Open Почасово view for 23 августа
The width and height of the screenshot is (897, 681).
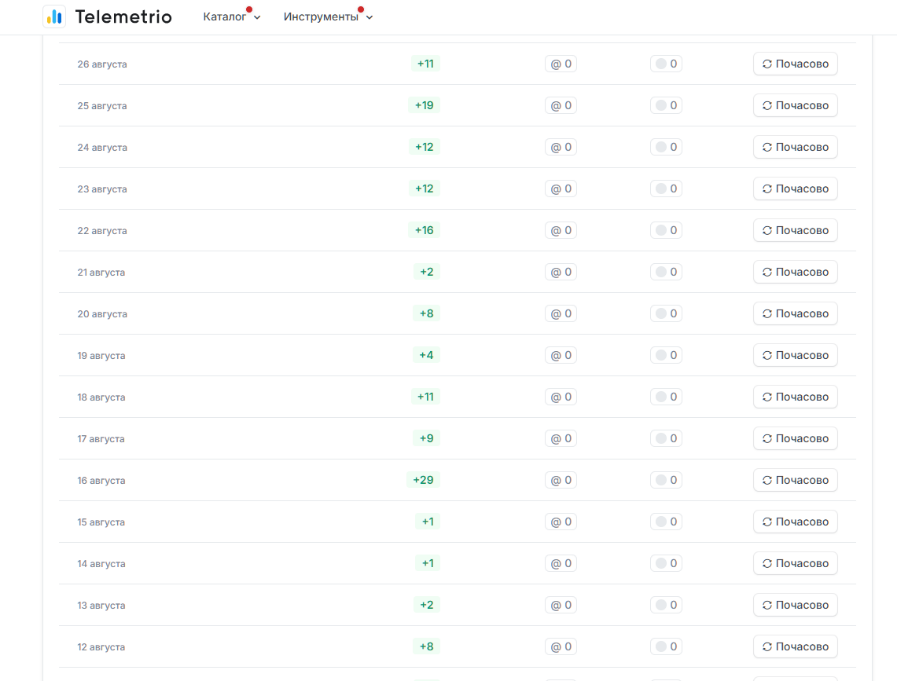pos(795,189)
